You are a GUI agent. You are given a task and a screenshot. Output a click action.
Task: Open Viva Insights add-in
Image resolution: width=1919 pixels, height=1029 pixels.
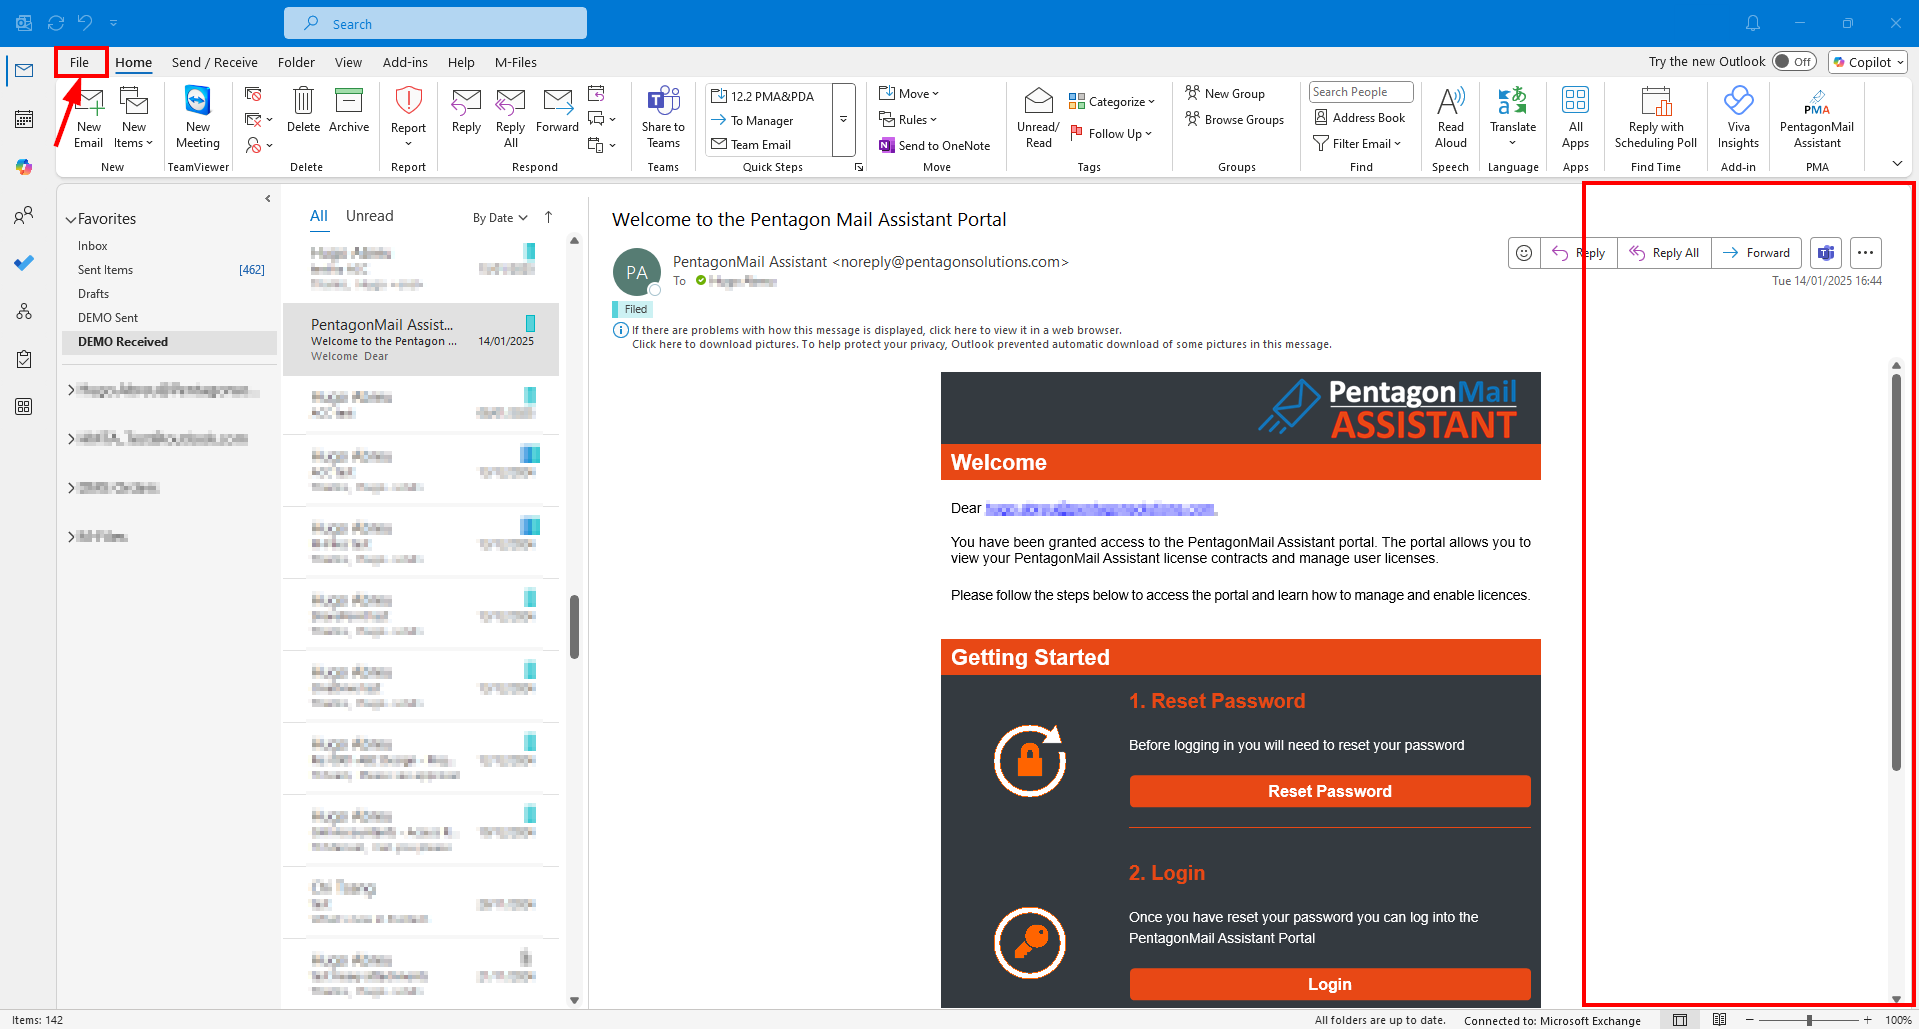coord(1738,115)
